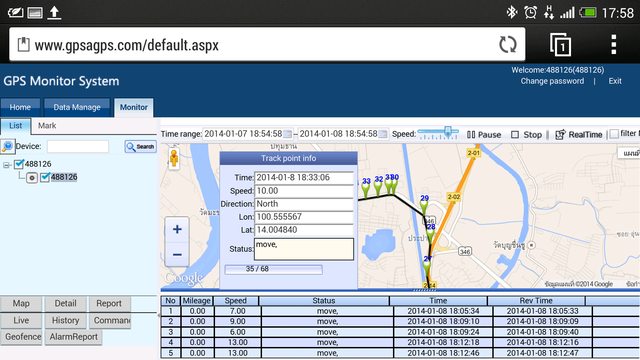640x360 pixels.
Task: Zoom out the map with minus button
Action: tap(177, 254)
